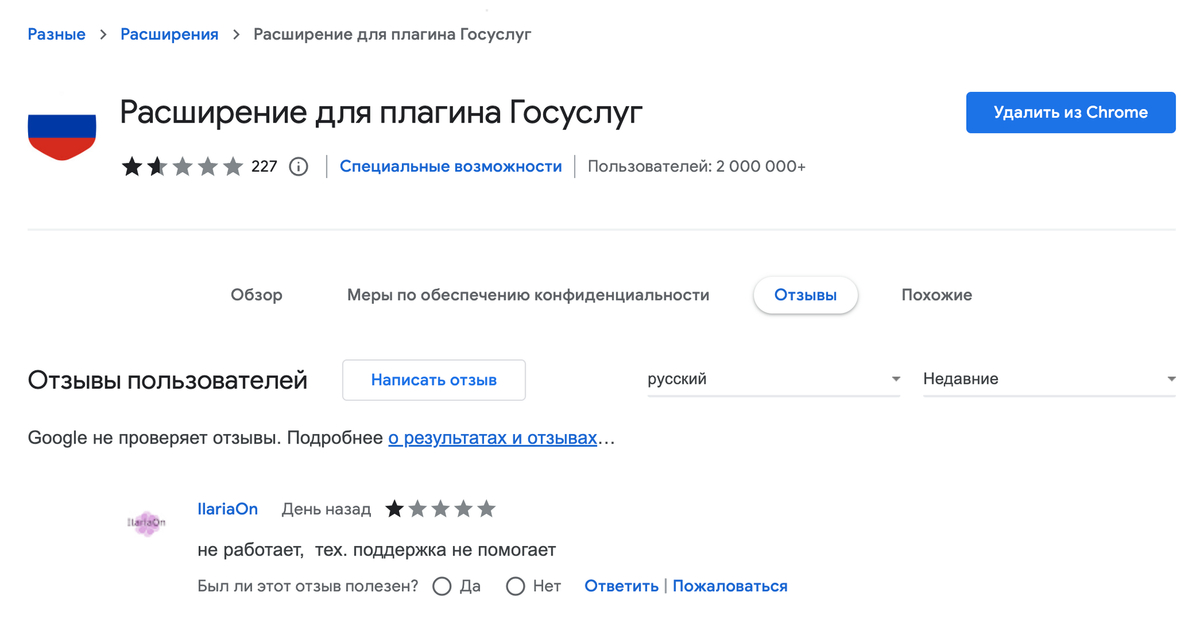
Task: Switch to the Обзор tab
Action: pos(257,295)
